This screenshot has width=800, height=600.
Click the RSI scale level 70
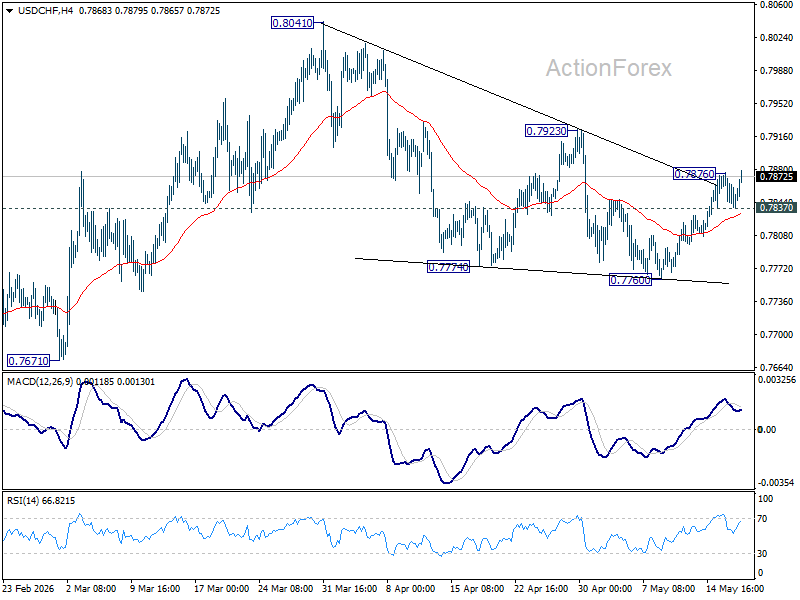pyautogui.click(x=762, y=519)
